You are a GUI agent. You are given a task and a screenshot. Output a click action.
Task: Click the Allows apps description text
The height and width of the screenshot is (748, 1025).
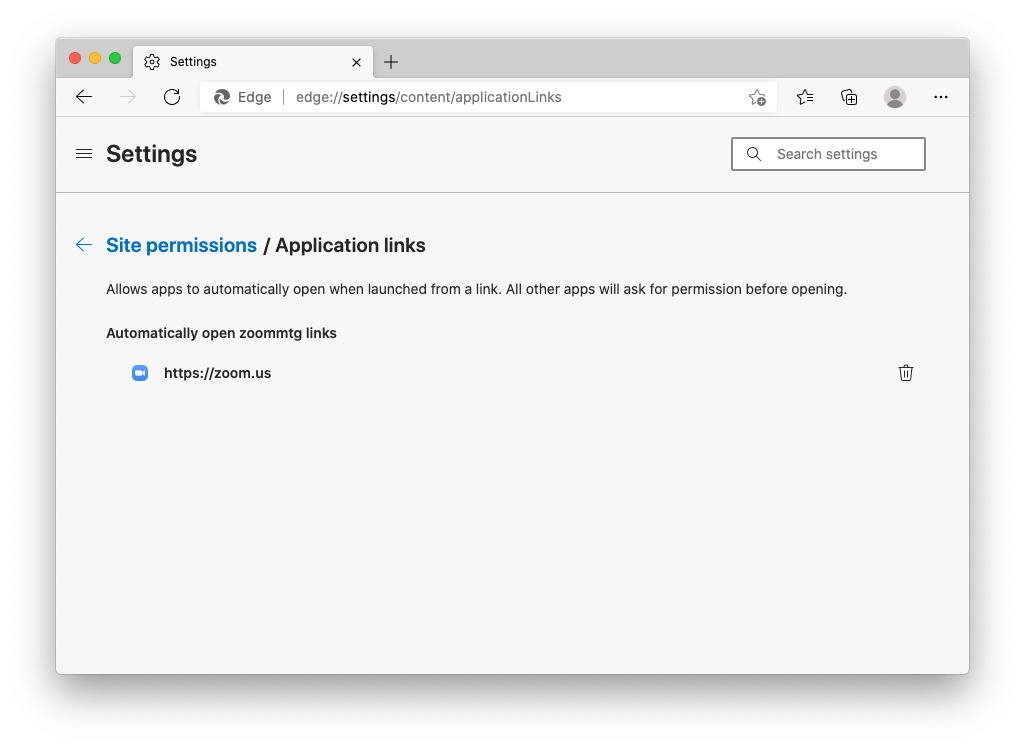[476, 289]
